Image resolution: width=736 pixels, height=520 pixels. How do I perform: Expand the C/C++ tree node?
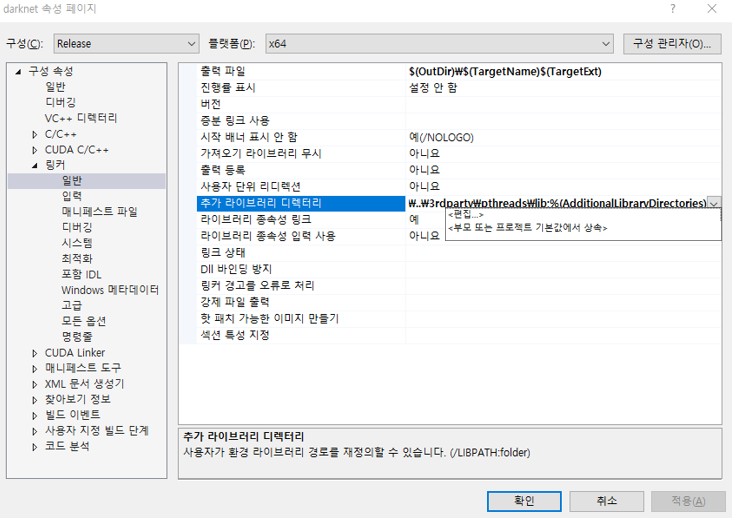(x=34, y=135)
